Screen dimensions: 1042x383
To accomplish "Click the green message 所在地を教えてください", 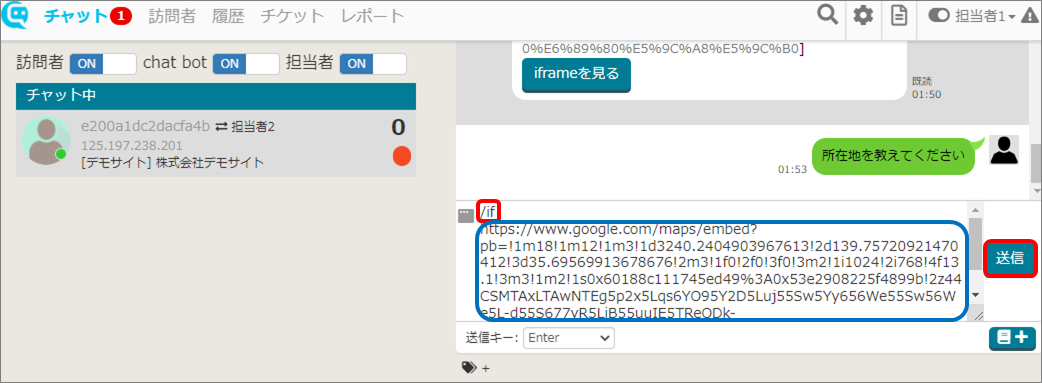I will tap(892, 156).
